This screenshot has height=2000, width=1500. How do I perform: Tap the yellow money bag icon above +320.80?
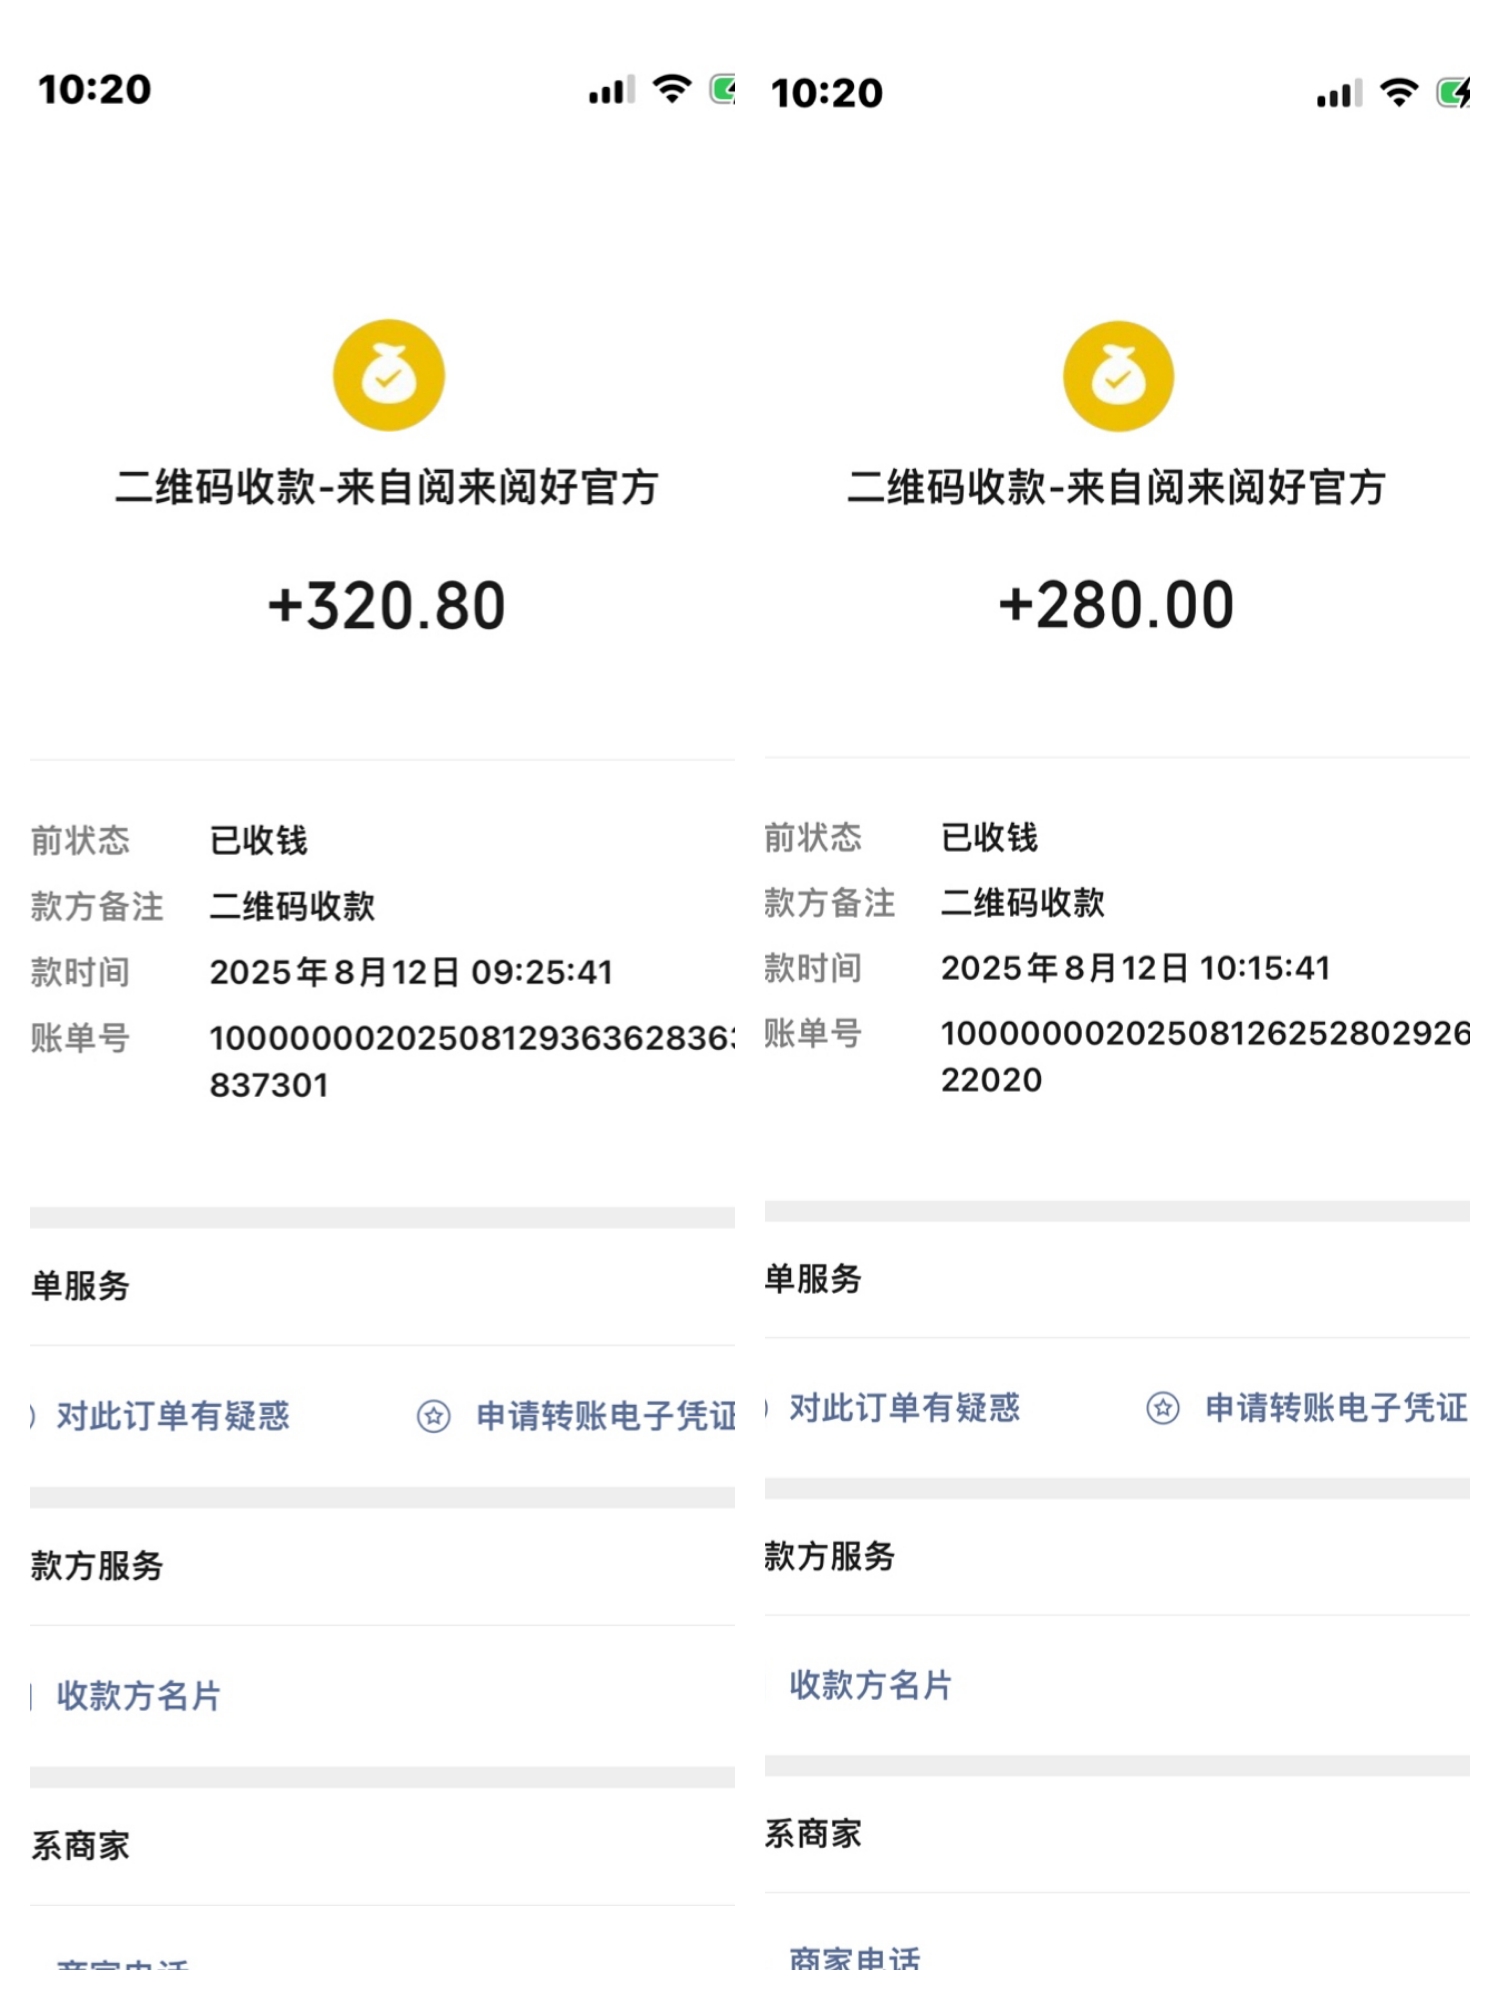pyautogui.click(x=388, y=375)
